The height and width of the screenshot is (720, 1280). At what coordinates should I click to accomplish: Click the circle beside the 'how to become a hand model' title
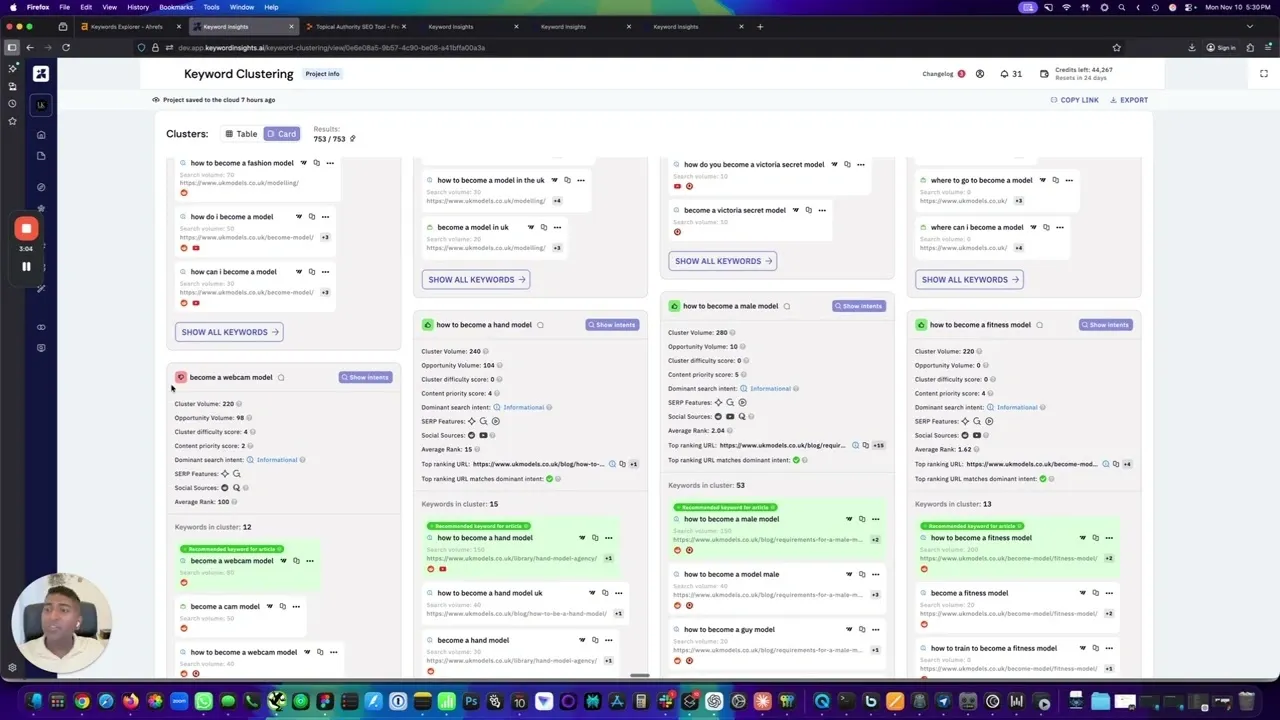(541, 325)
